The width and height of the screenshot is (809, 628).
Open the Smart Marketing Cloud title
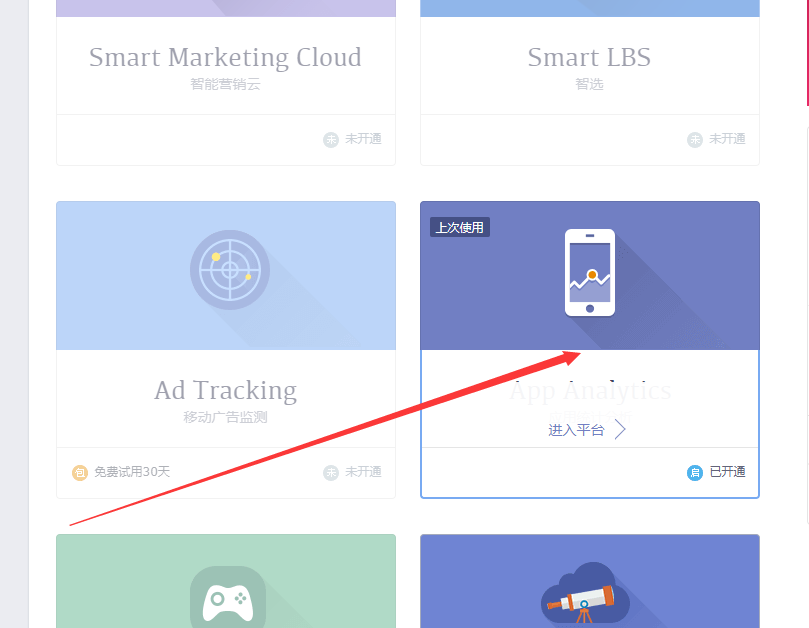(225, 57)
